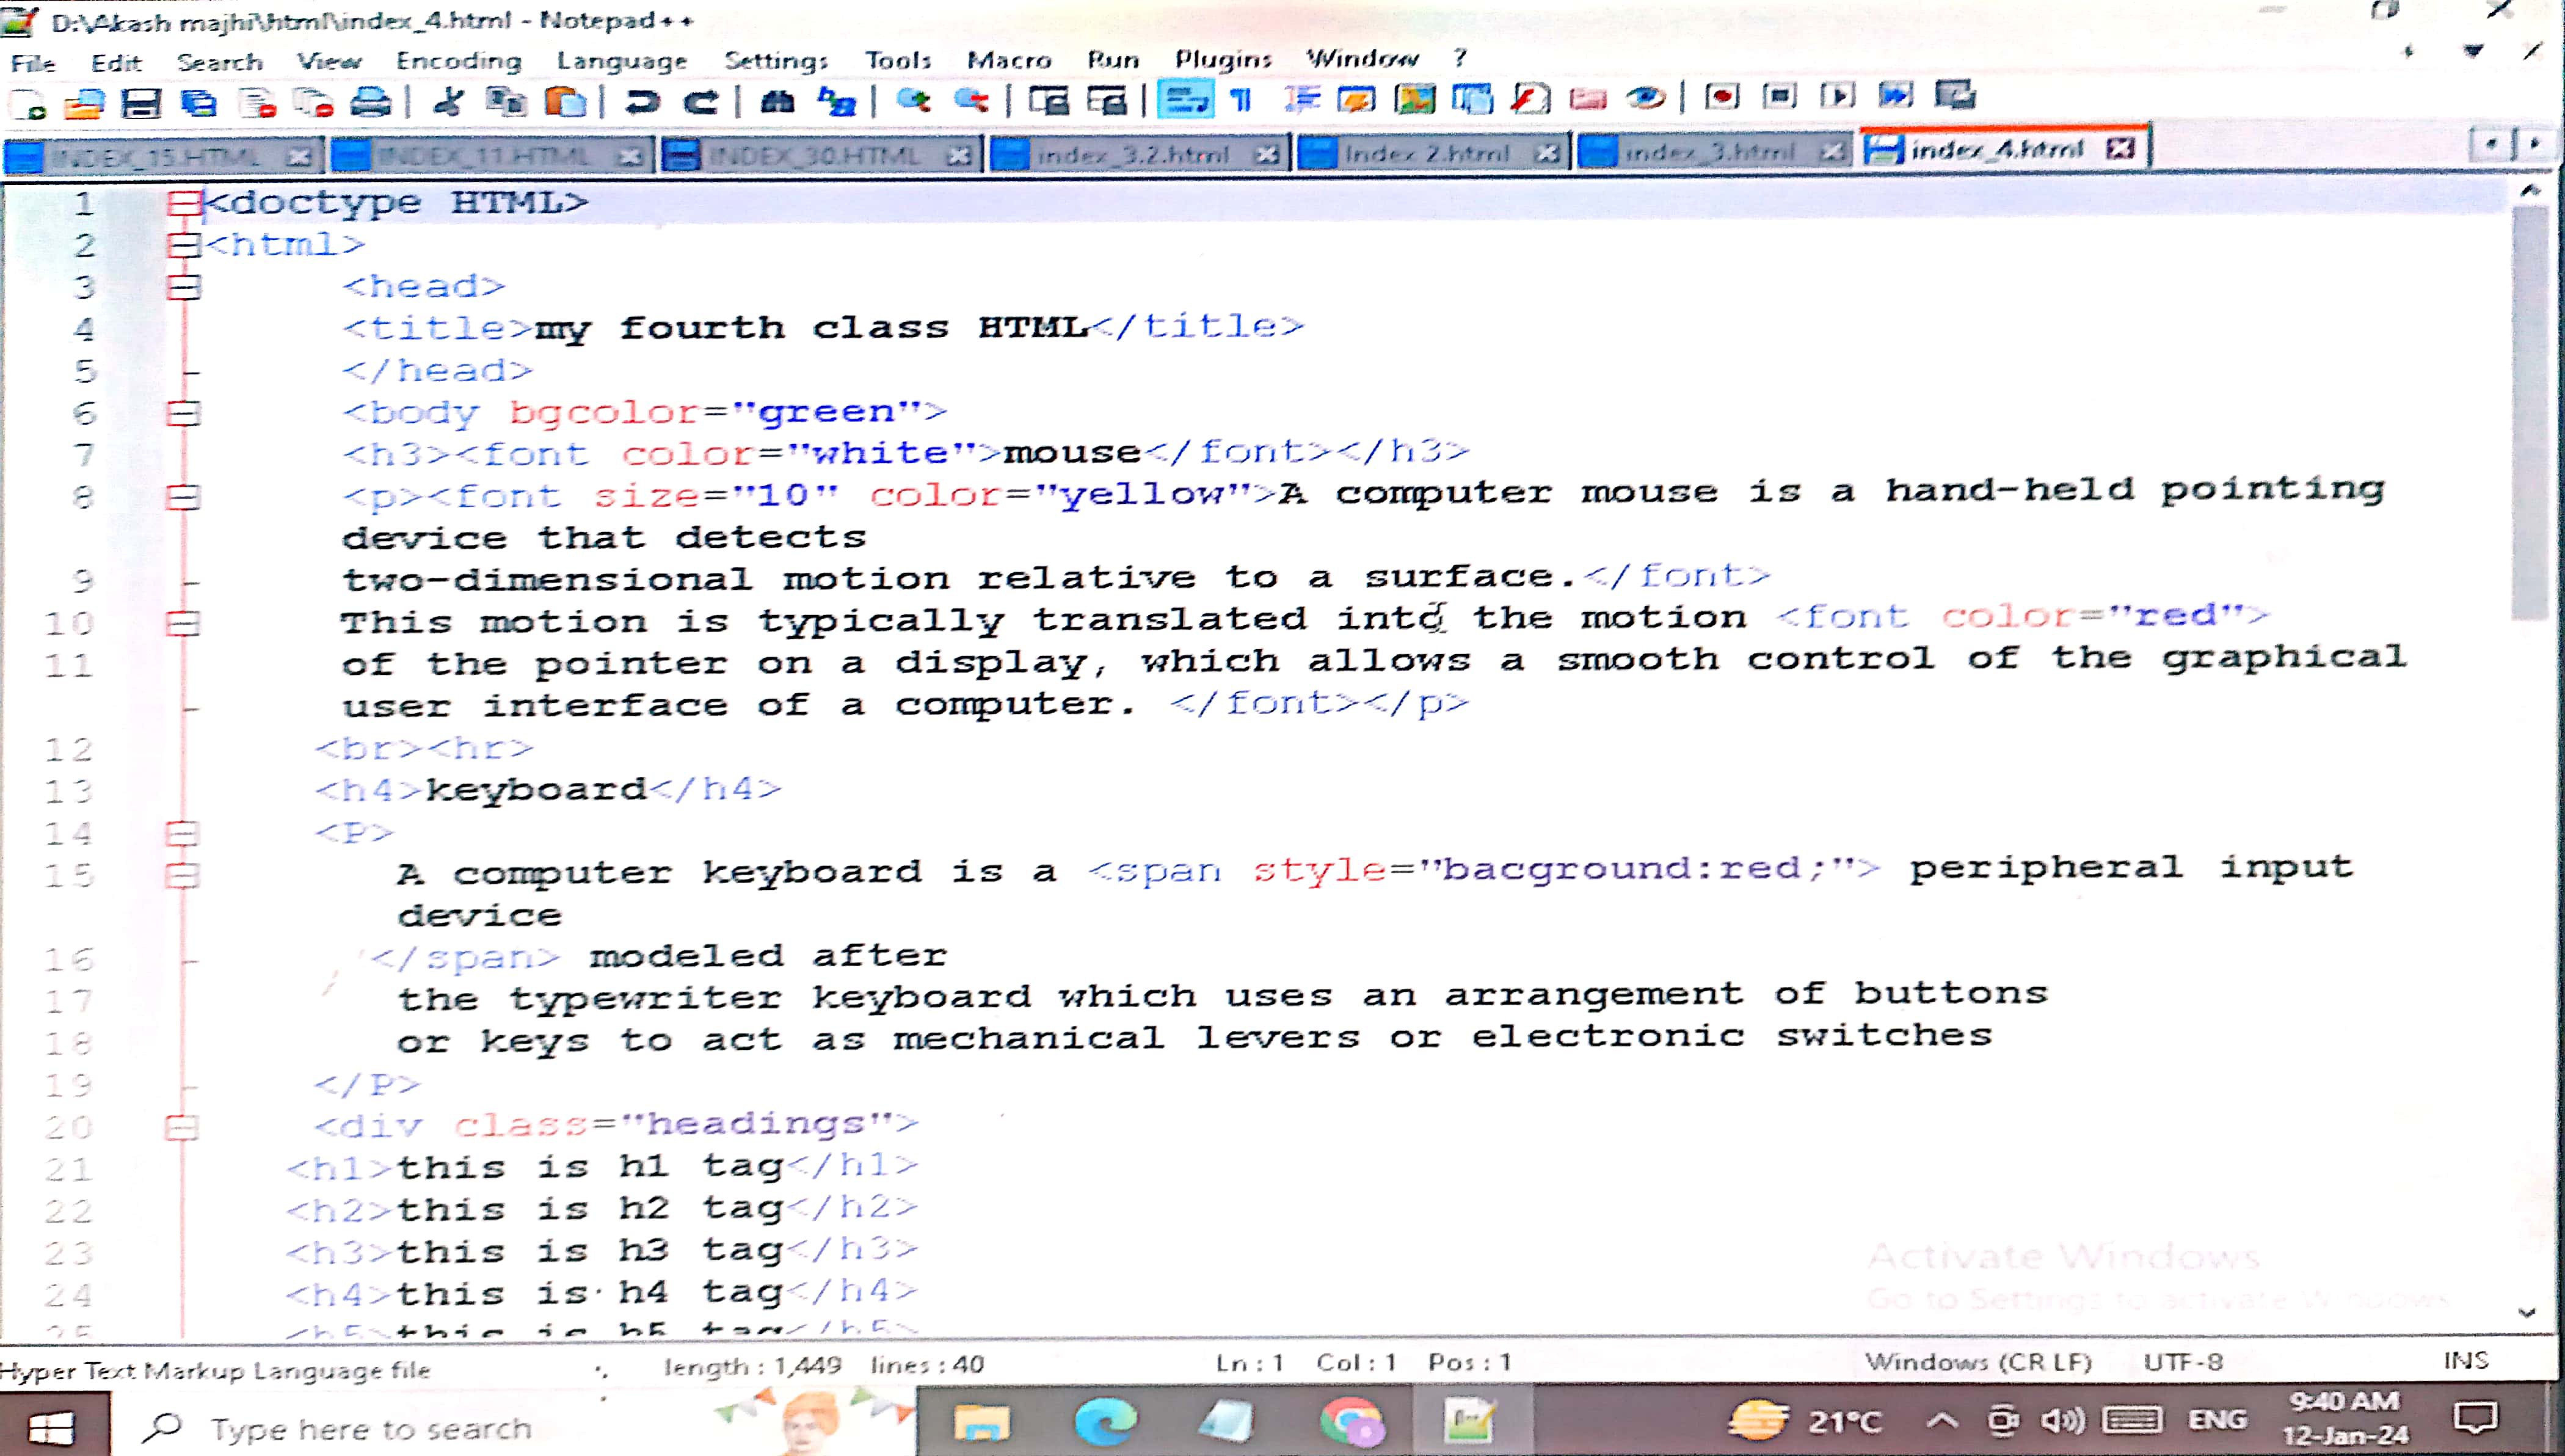Collapse the div fold marker on line 20
The image size is (2565, 1456).
click(x=182, y=1127)
